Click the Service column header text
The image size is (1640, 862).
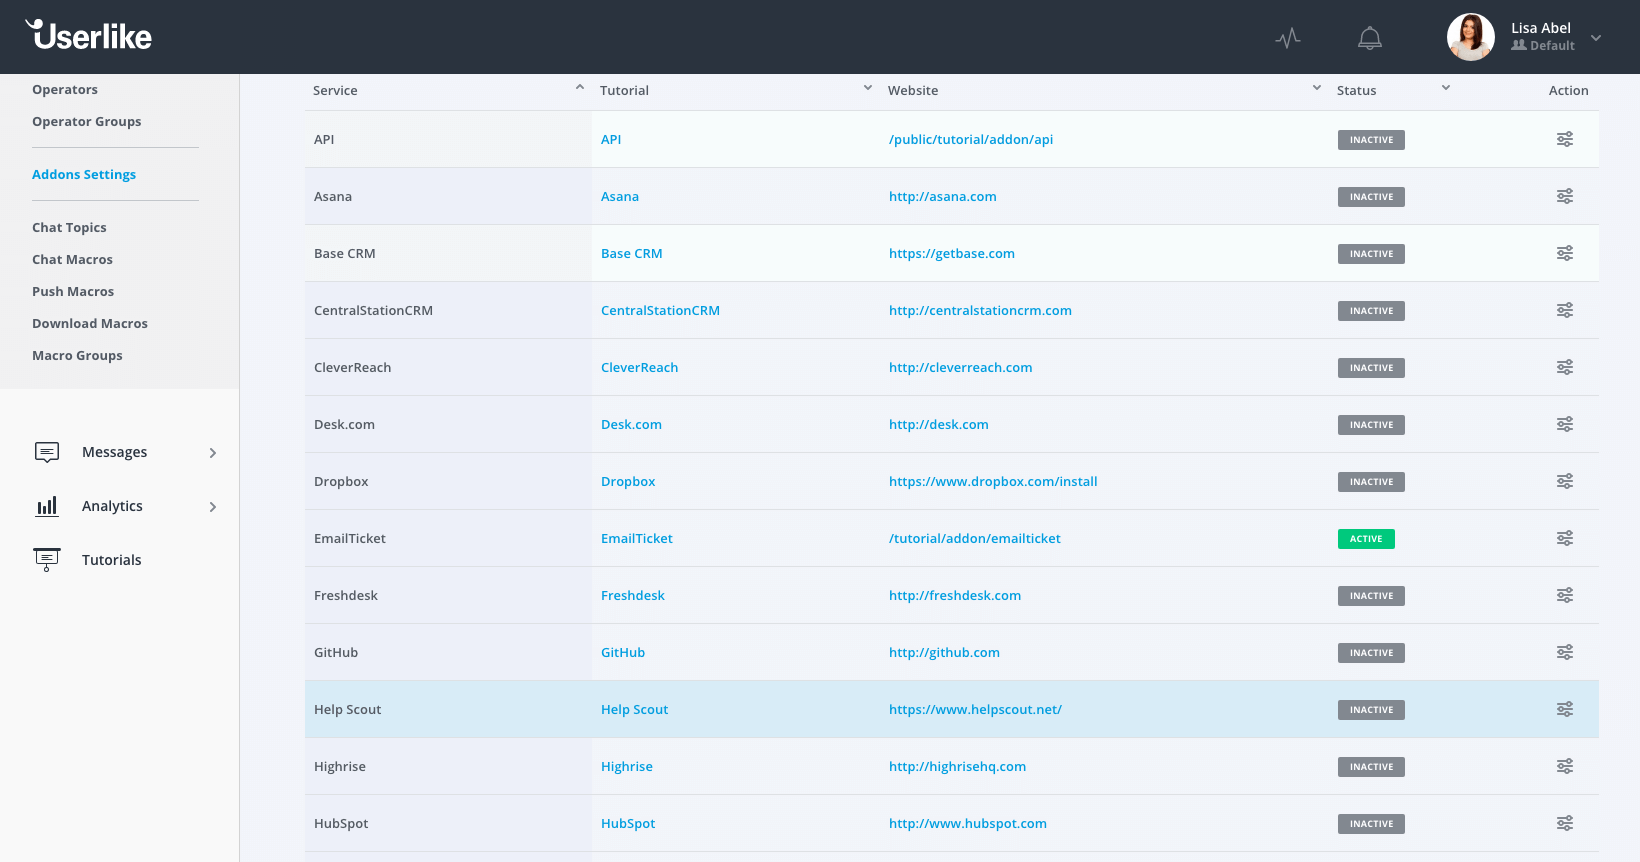[x=335, y=90]
